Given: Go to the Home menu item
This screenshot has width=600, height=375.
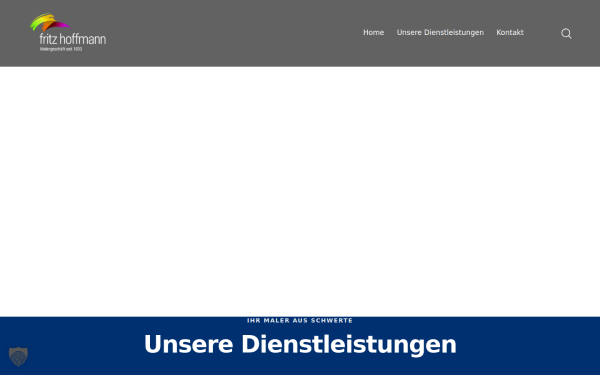Looking at the screenshot, I should click(373, 33).
